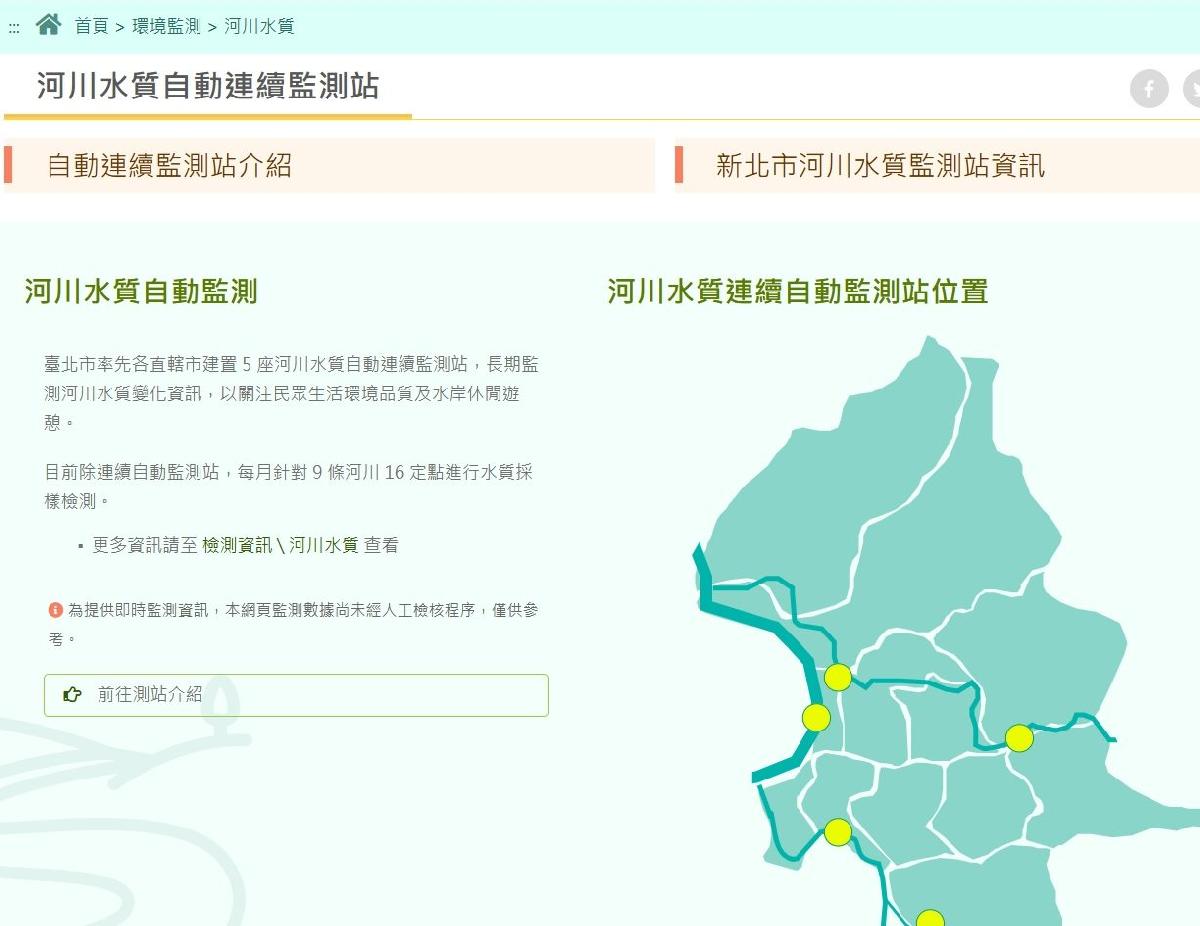Click the orange info icon beside the disclaimer
Image resolution: width=1200 pixels, height=926 pixels.
[55, 609]
